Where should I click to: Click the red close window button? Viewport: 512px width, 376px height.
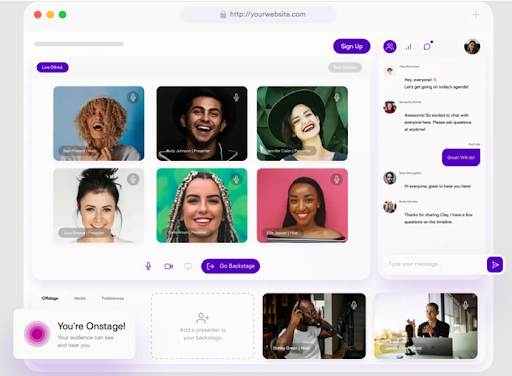click(x=38, y=15)
